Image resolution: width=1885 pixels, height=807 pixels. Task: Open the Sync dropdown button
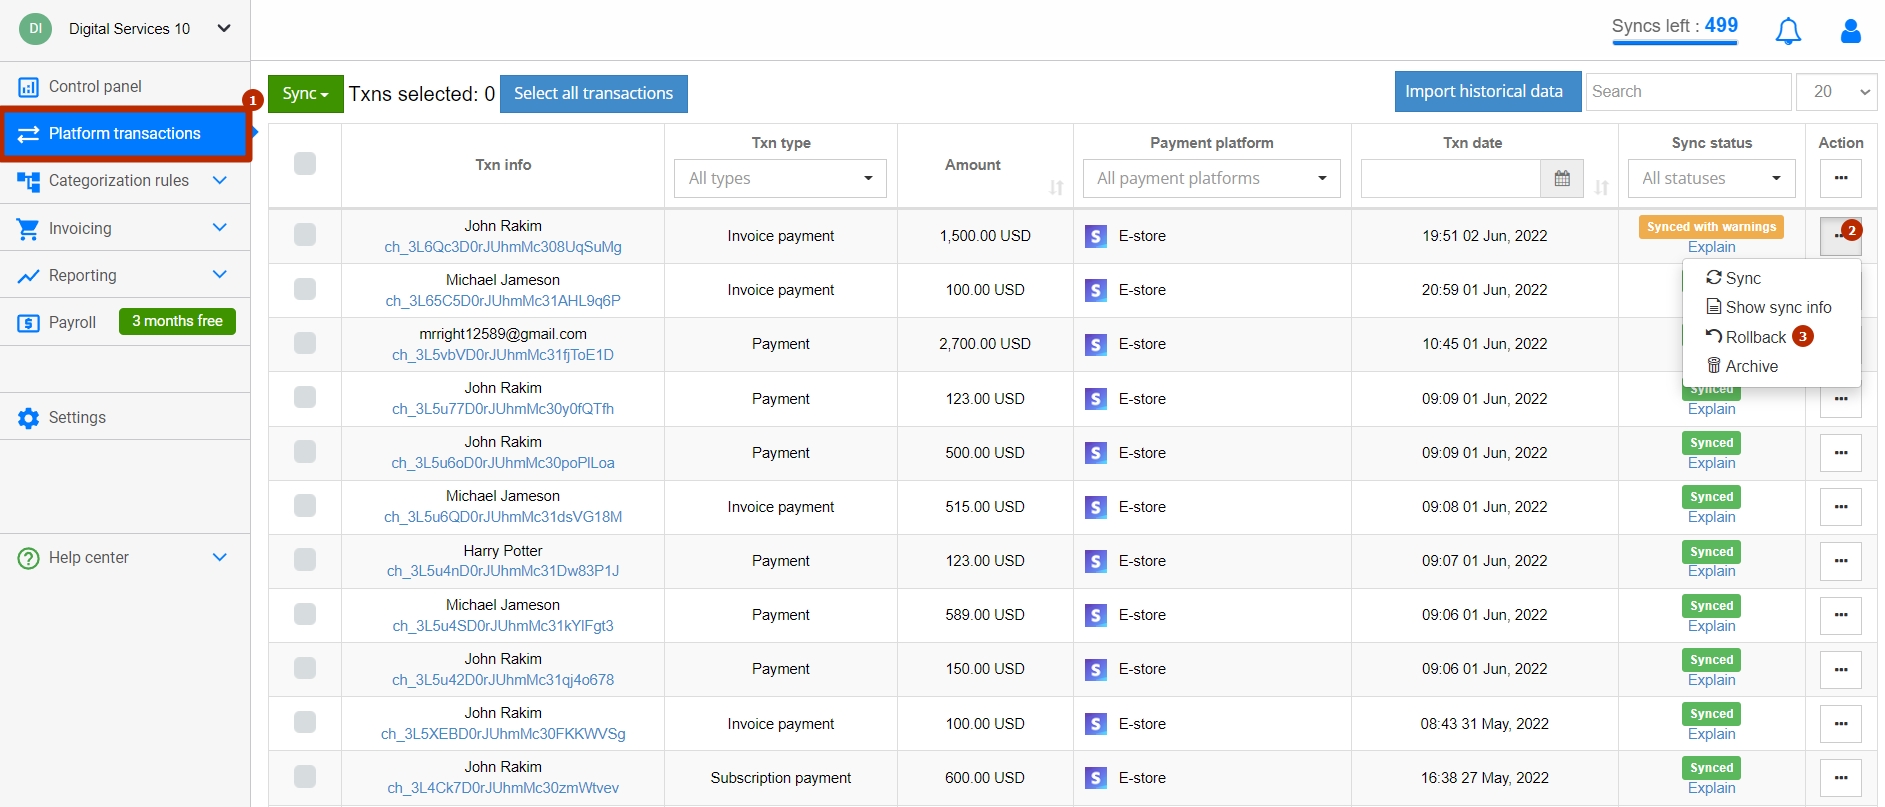pos(305,94)
